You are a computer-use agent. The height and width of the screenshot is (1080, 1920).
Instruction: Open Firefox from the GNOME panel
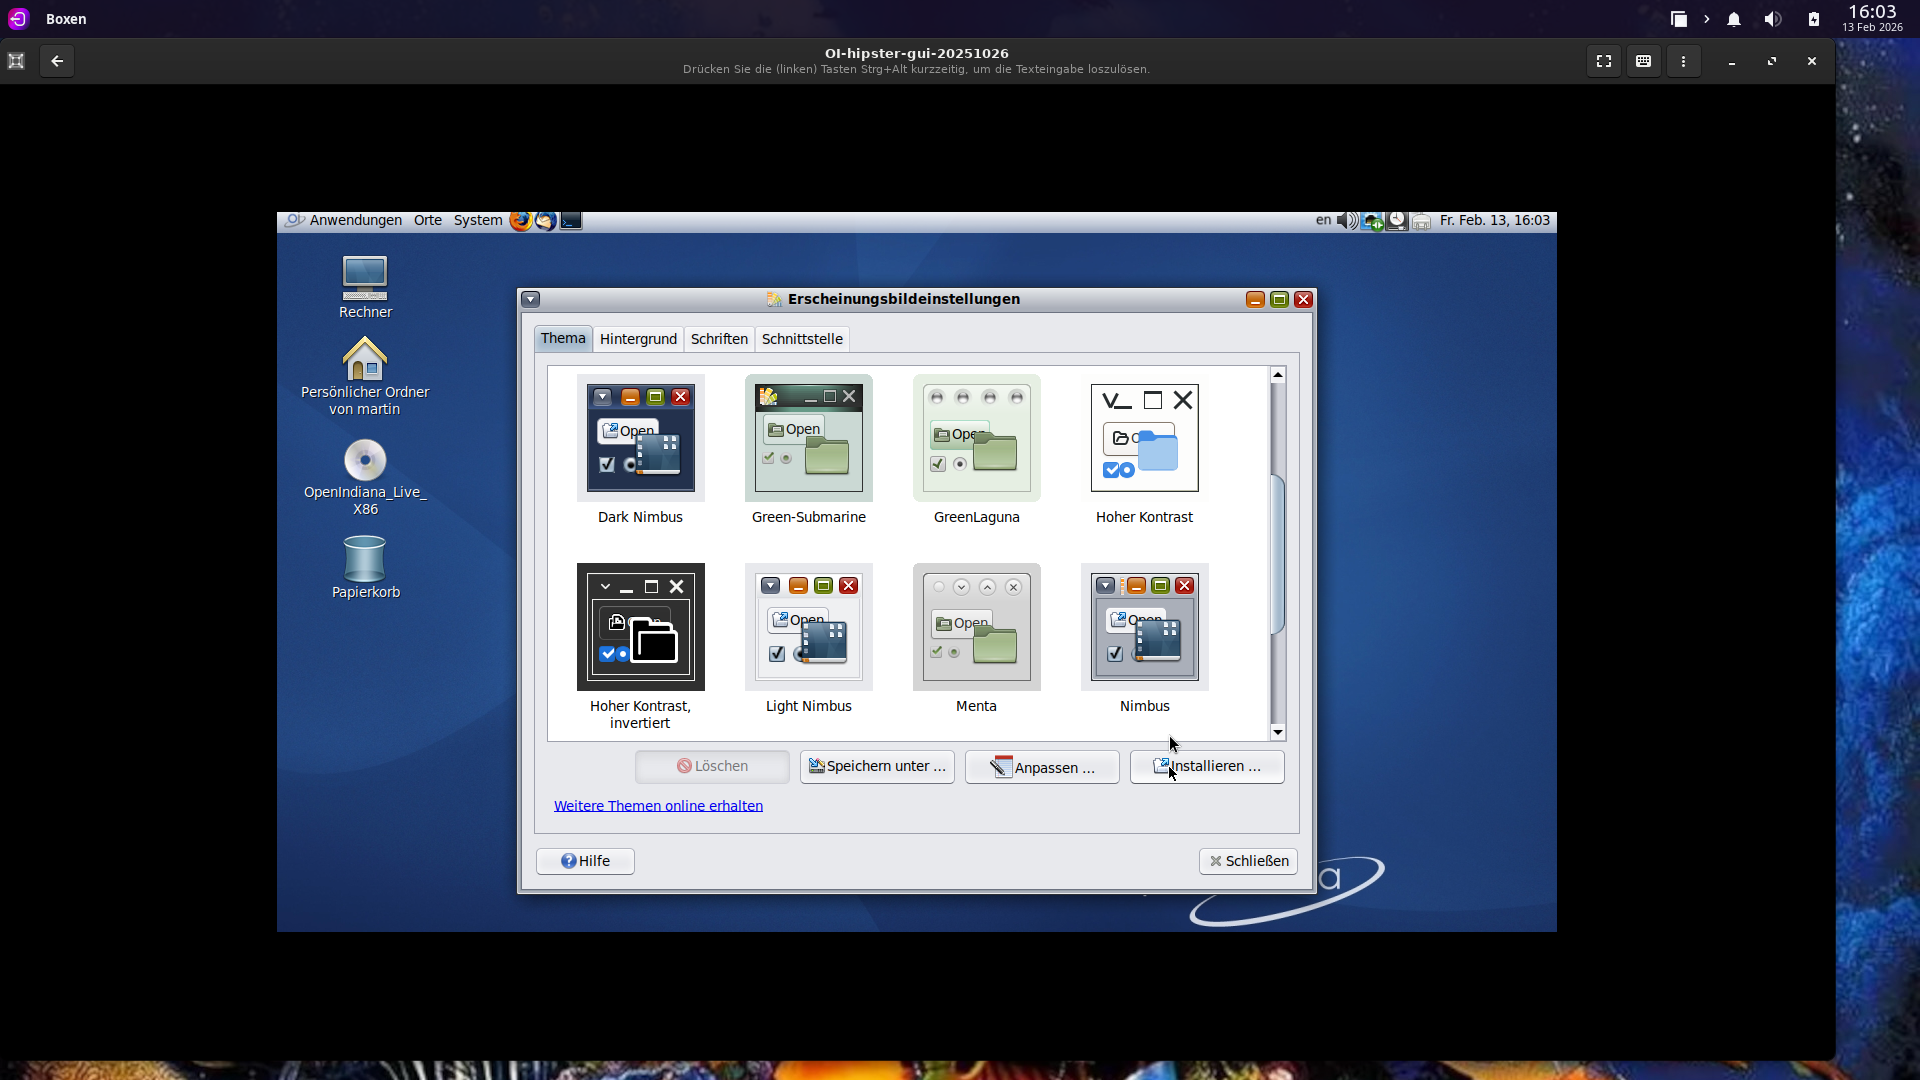(520, 221)
